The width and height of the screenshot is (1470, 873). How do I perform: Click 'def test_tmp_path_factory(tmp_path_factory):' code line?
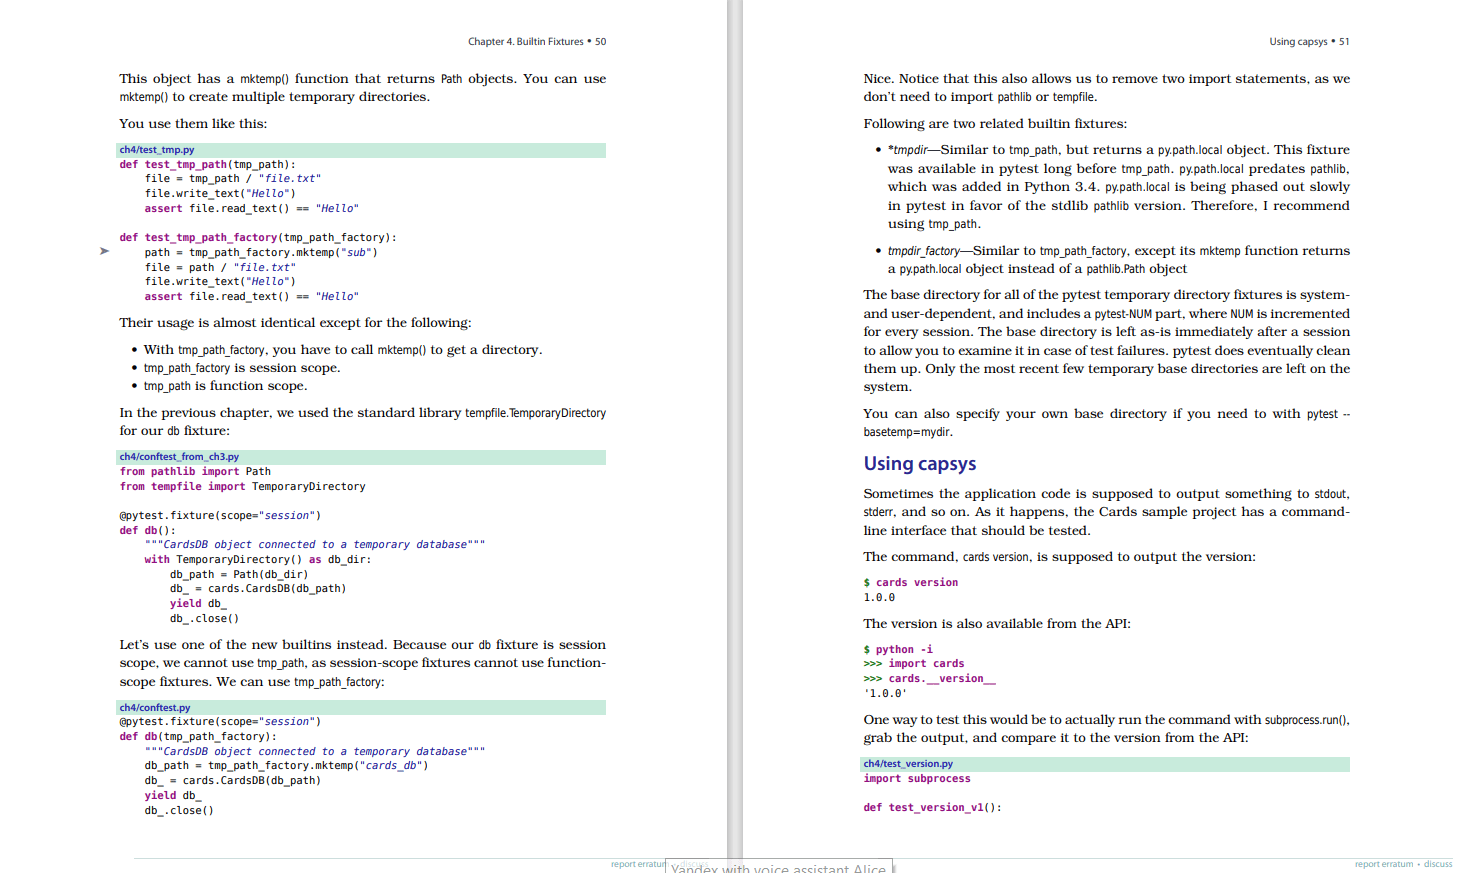tap(258, 238)
